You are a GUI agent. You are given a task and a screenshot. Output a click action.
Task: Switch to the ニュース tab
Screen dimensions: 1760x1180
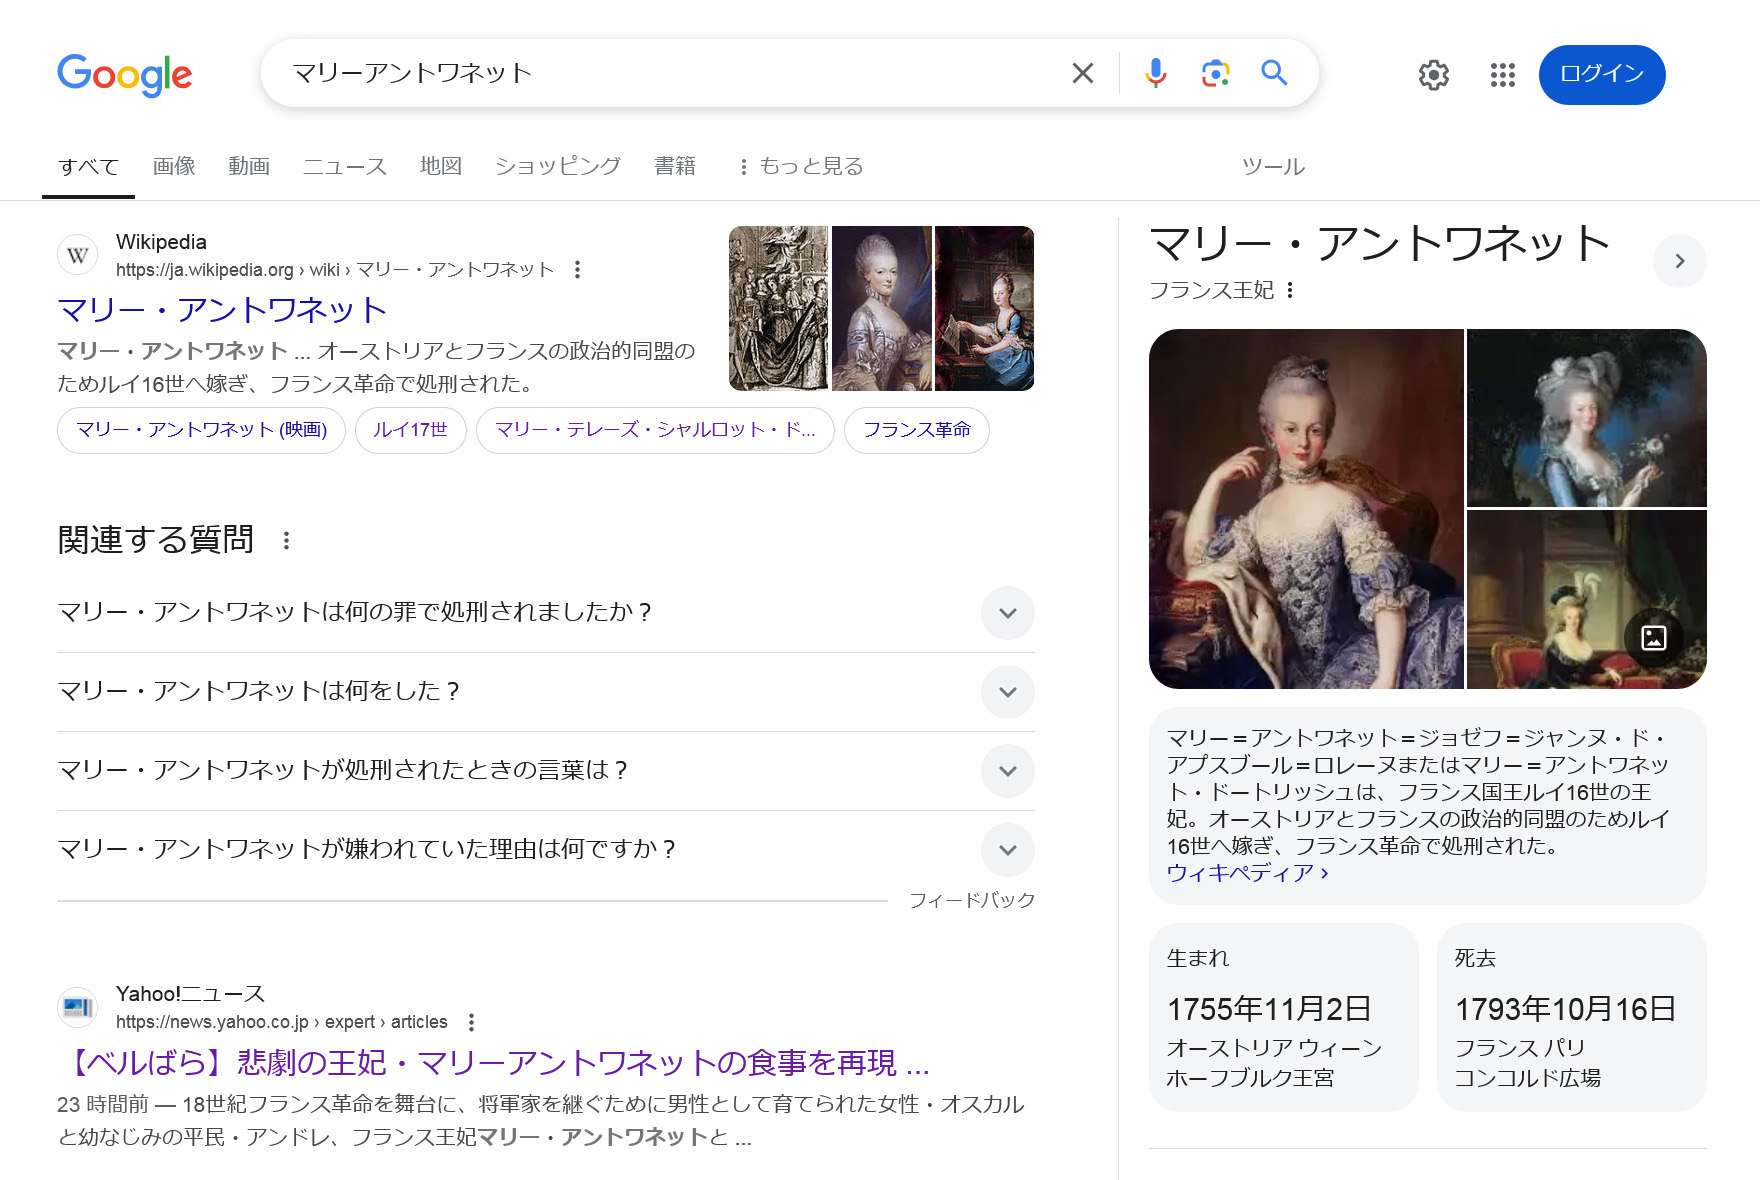(344, 167)
